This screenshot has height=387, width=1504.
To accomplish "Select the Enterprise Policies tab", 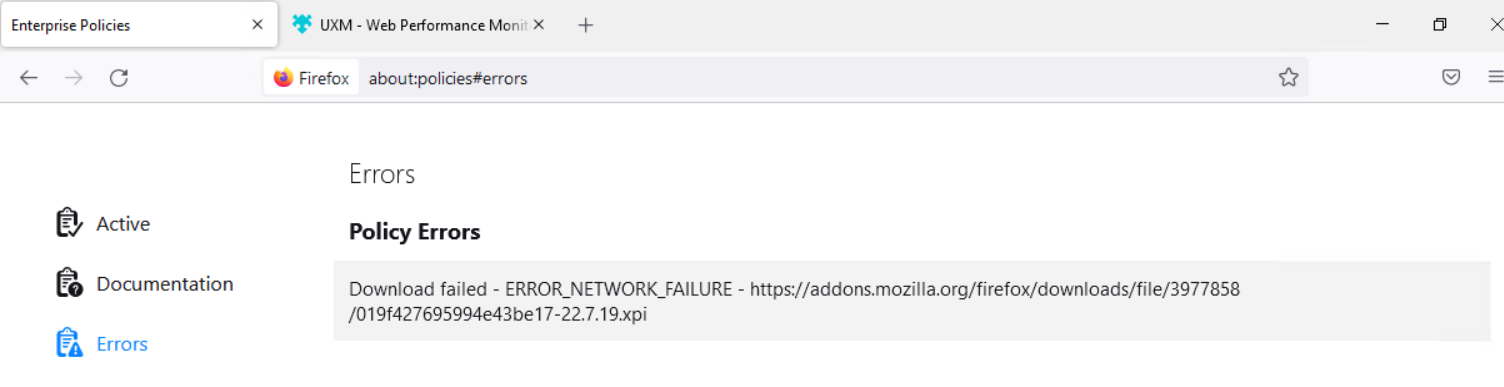I will tap(130, 25).
